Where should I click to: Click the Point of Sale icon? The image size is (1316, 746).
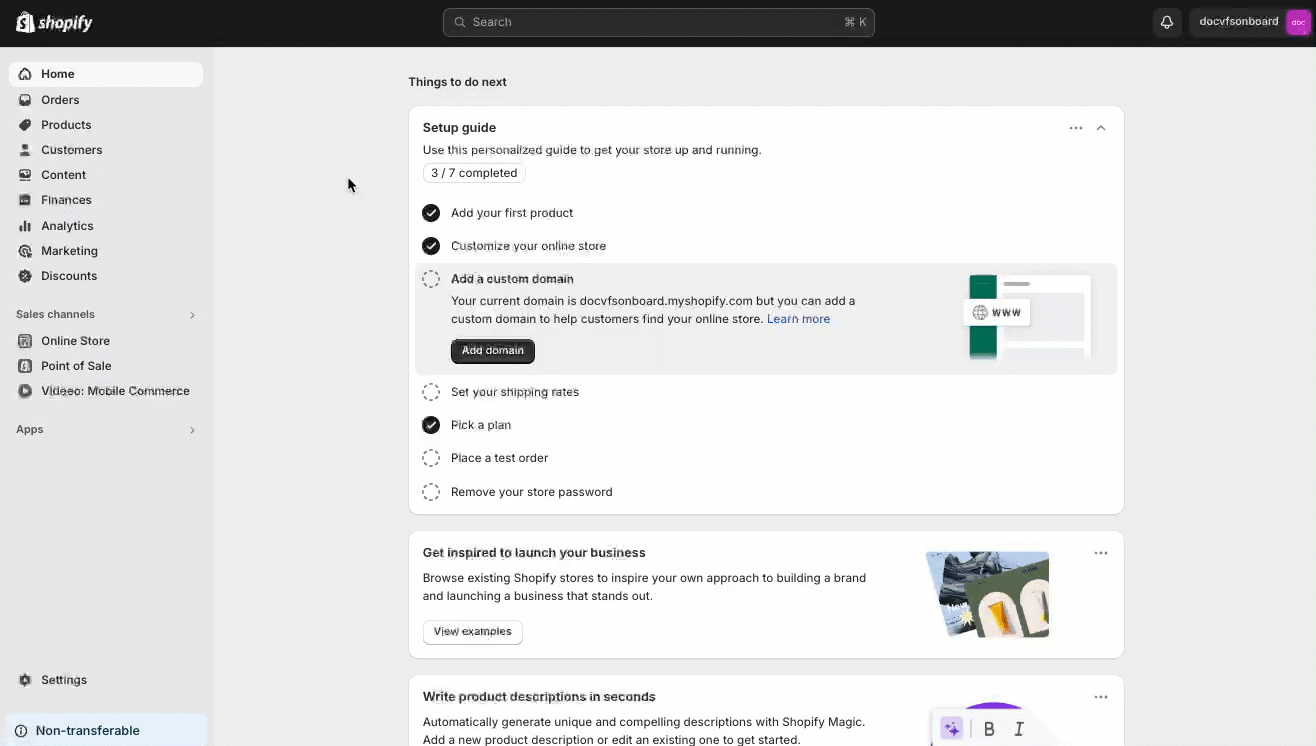[x=25, y=366]
